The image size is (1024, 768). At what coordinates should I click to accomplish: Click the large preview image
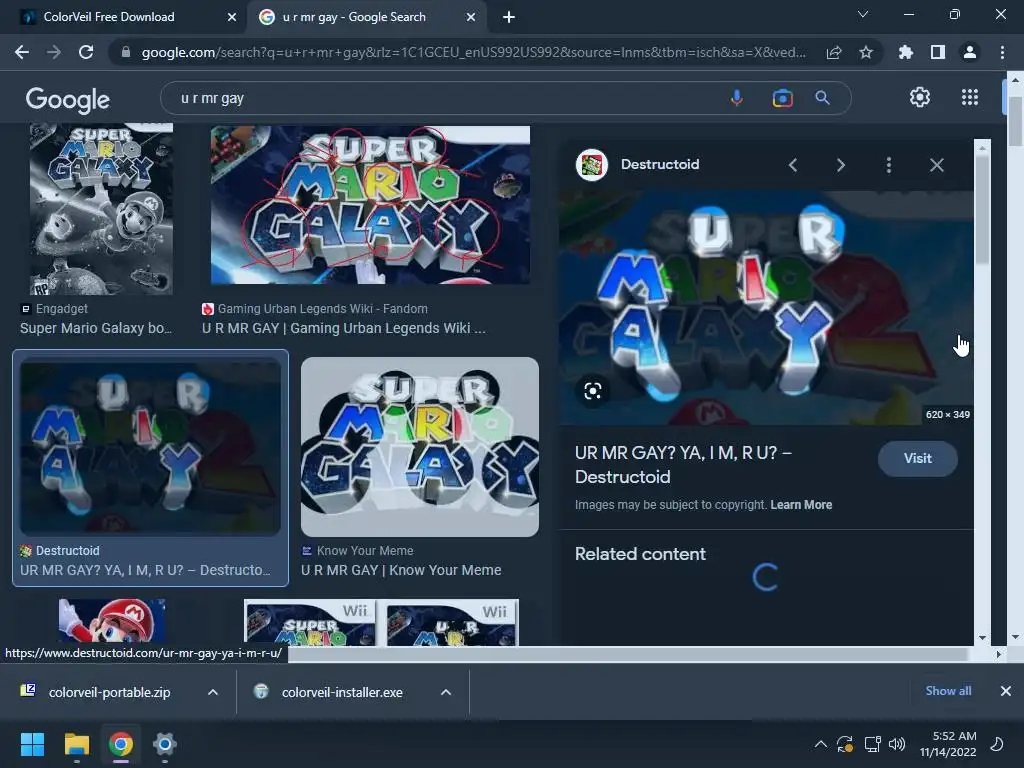coord(765,308)
